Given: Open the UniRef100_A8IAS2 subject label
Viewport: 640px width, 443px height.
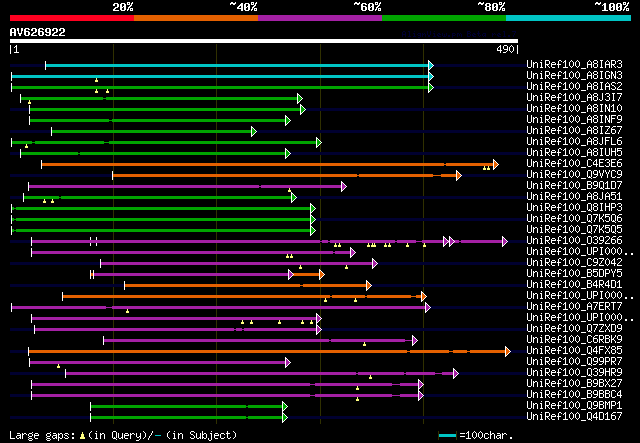Looking at the screenshot, I should pyautogui.click(x=574, y=87).
